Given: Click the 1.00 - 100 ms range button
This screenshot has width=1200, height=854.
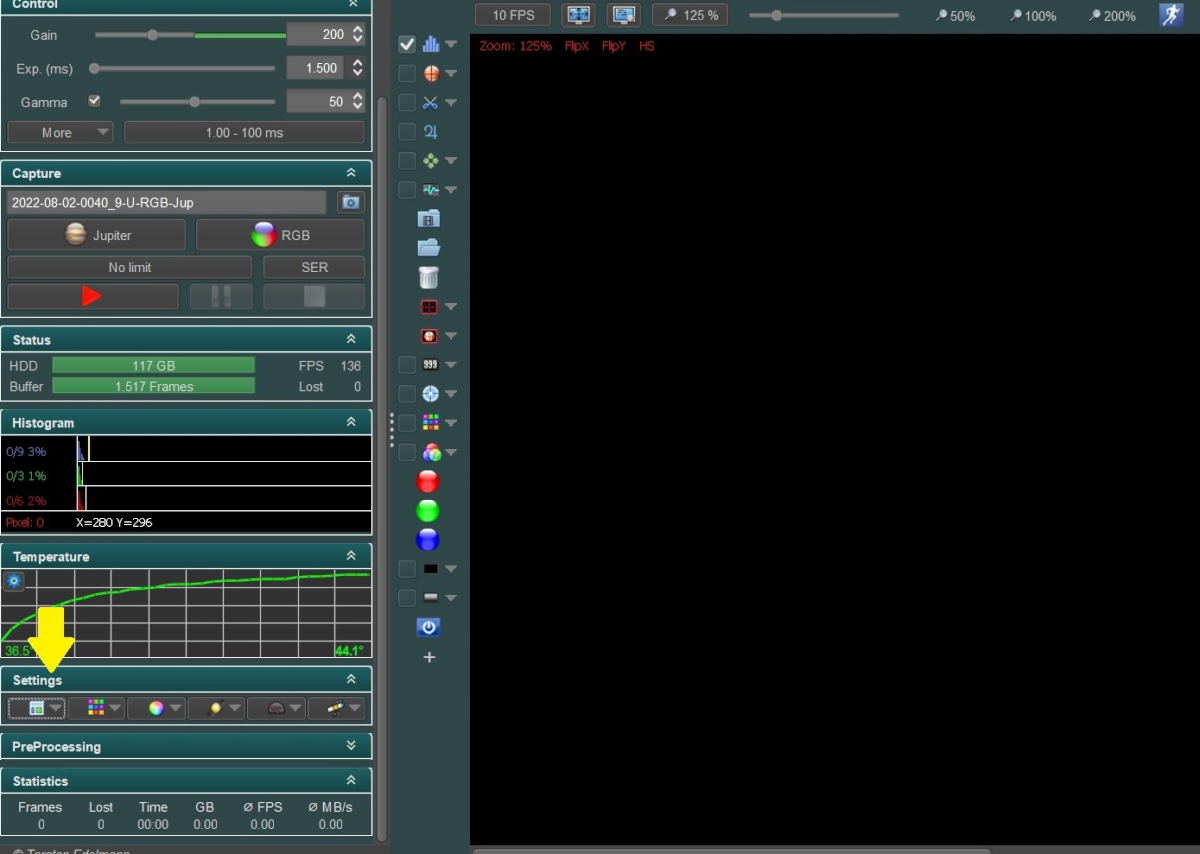Looking at the screenshot, I should 244,132.
